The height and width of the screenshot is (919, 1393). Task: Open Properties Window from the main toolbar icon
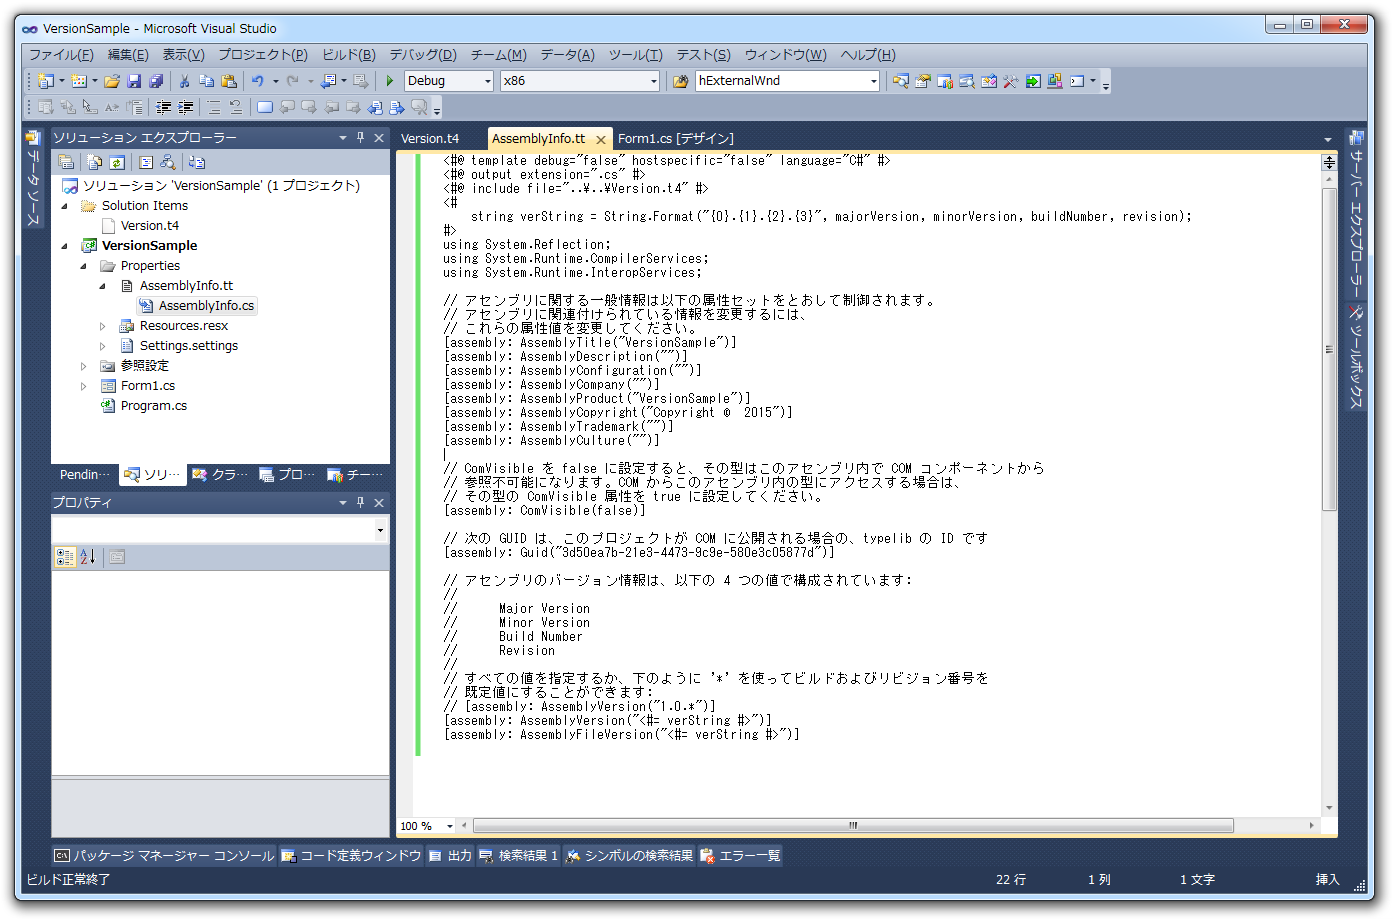coord(923,81)
